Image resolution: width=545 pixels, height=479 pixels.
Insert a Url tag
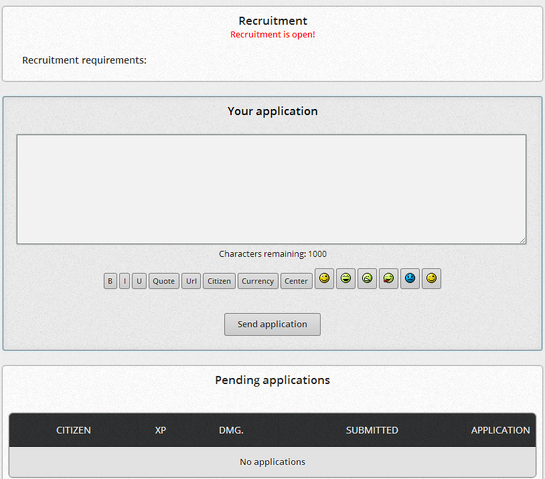(191, 281)
